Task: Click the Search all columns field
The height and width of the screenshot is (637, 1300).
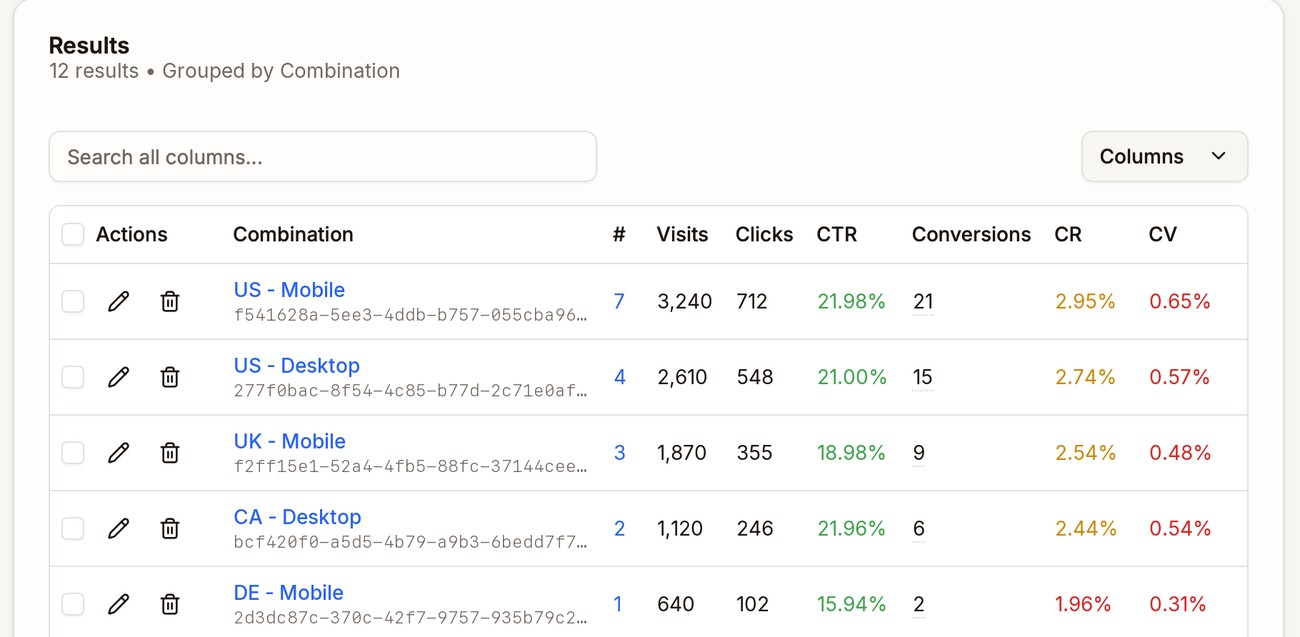Action: (x=323, y=157)
